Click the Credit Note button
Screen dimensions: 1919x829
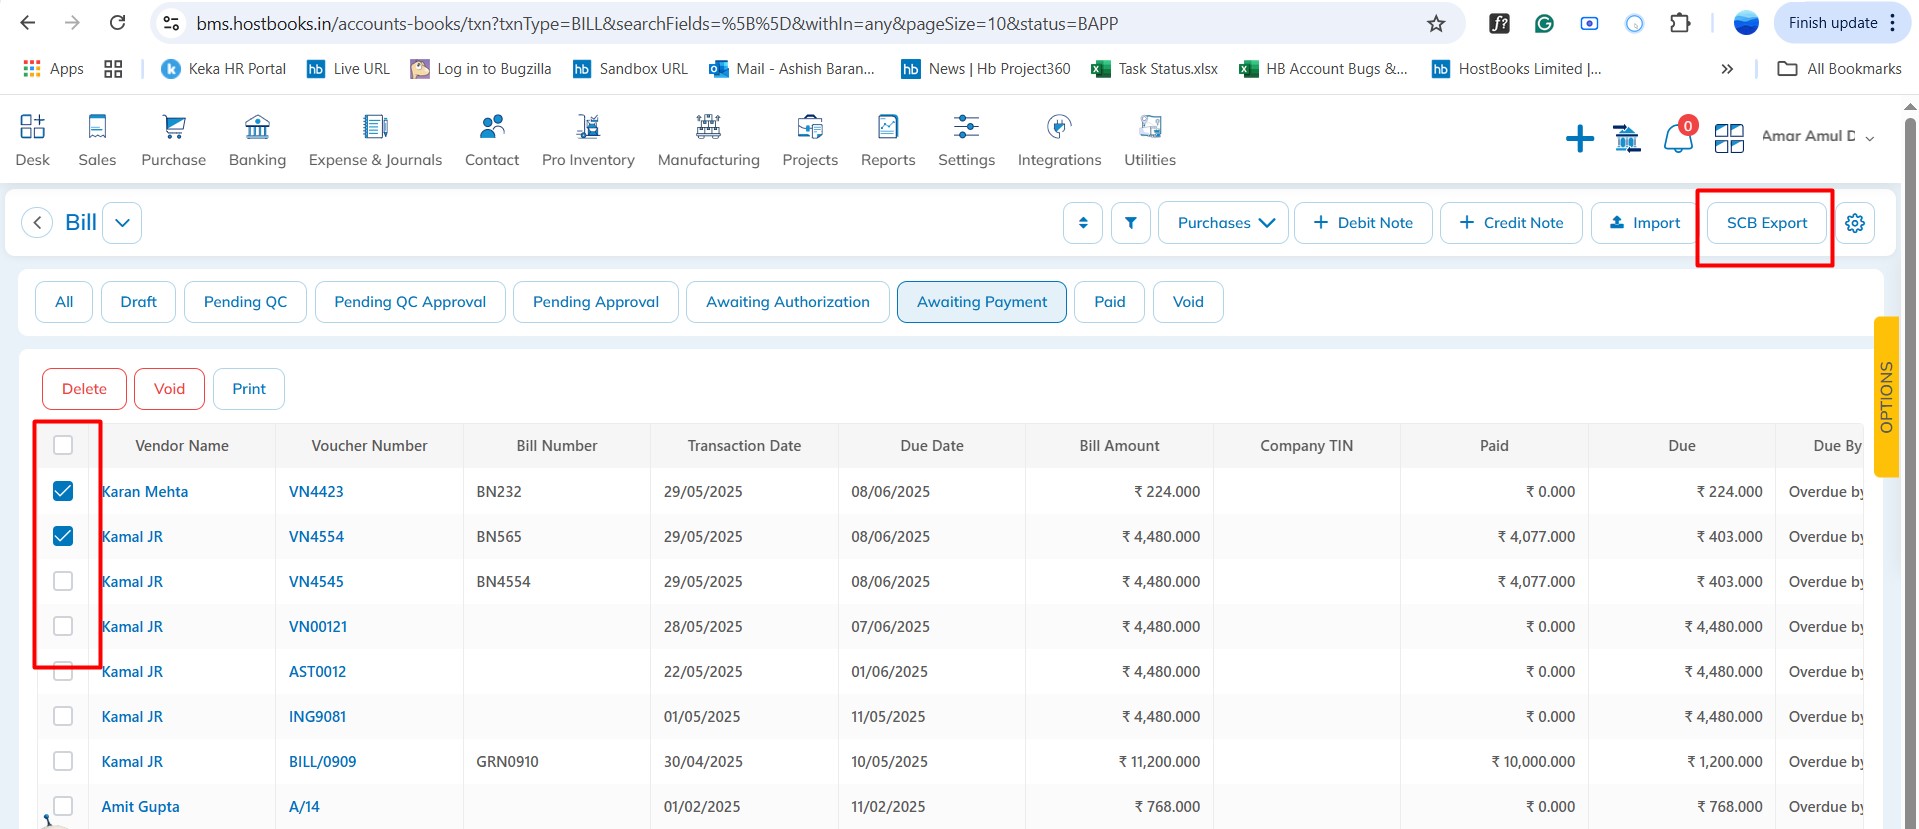click(x=1511, y=223)
